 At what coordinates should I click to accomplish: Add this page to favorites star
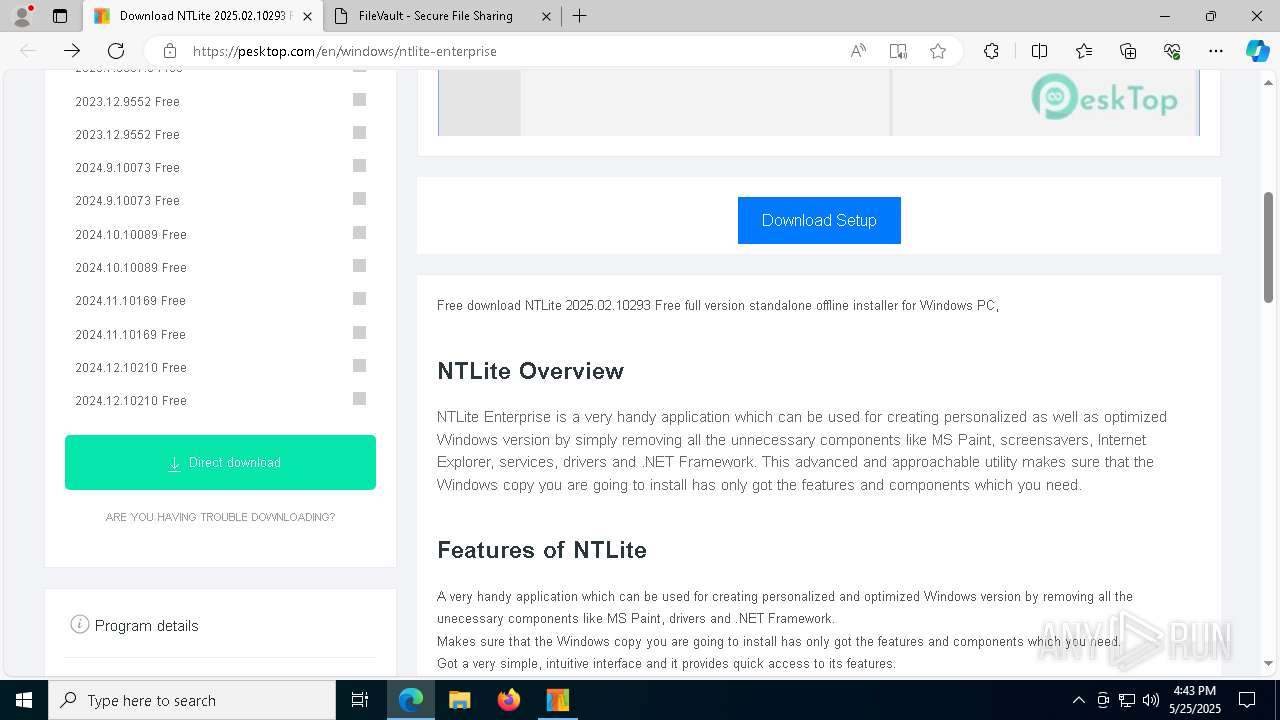coord(938,51)
